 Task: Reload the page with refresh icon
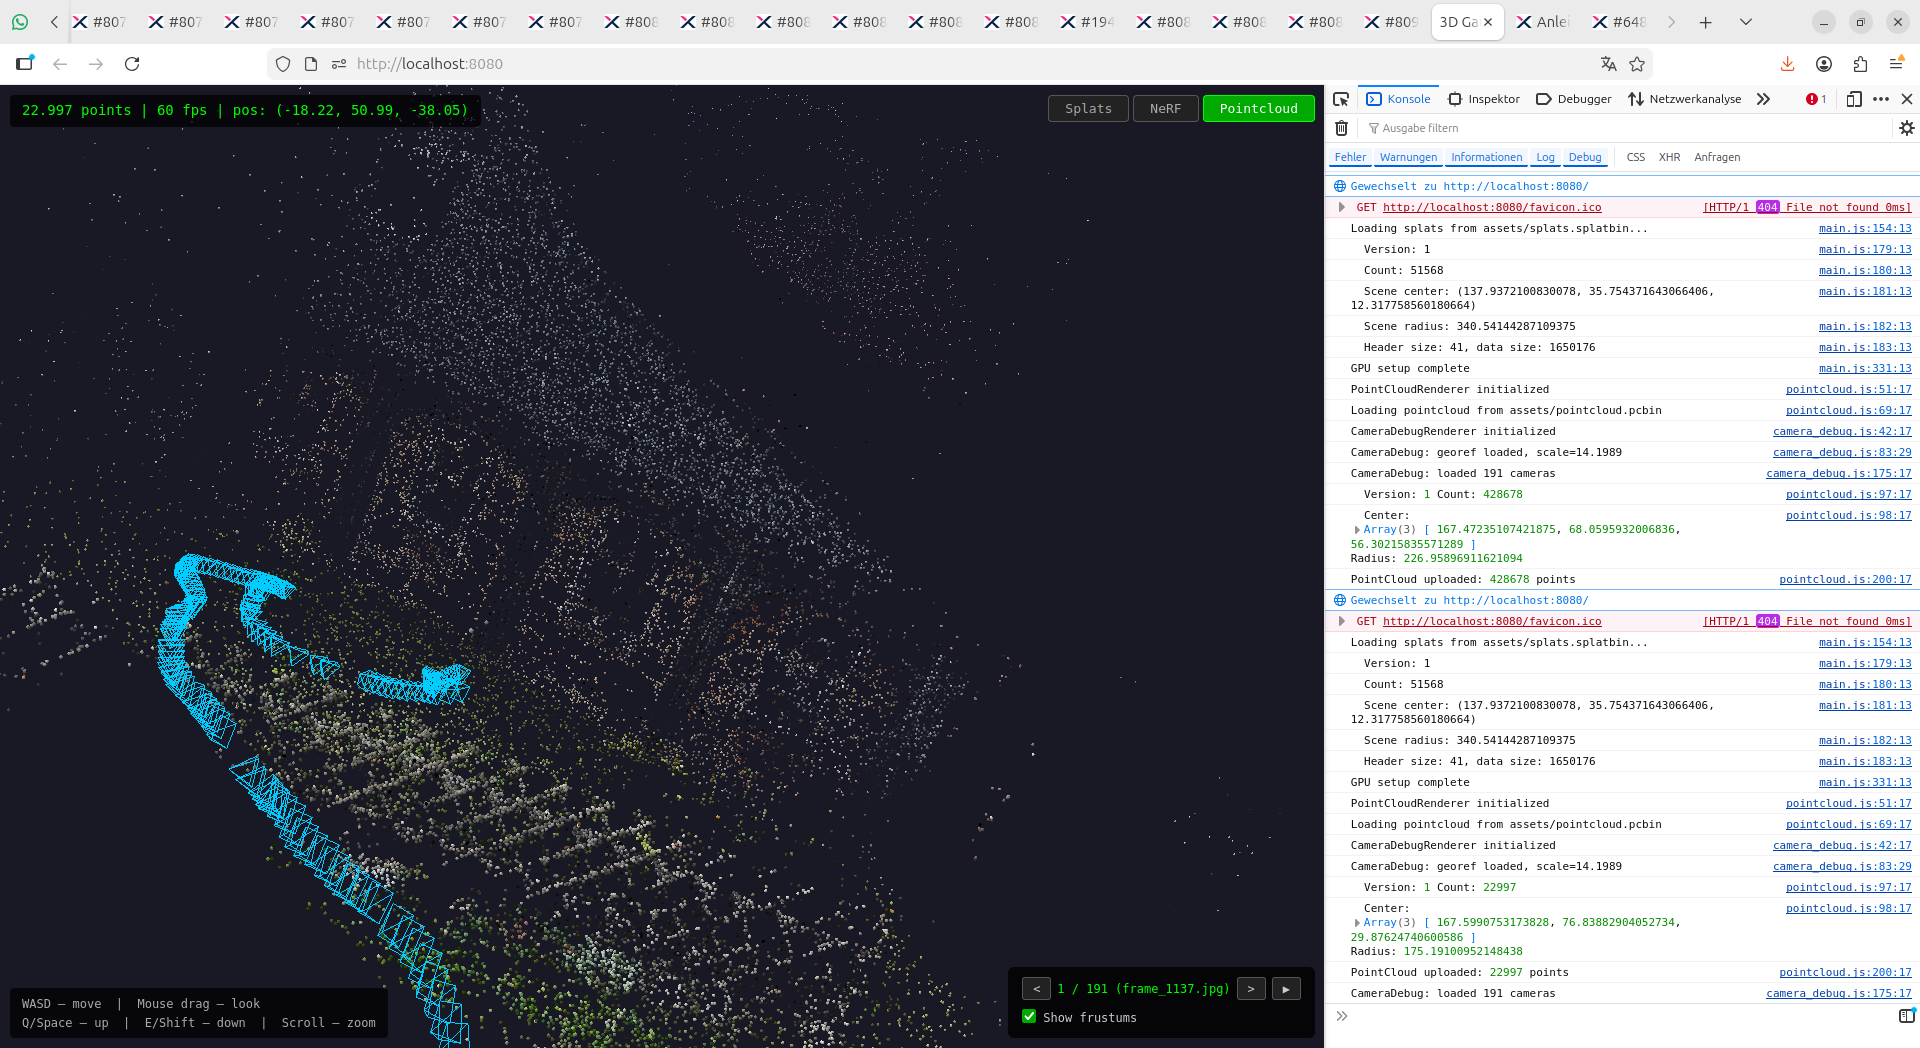pos(132,64)
